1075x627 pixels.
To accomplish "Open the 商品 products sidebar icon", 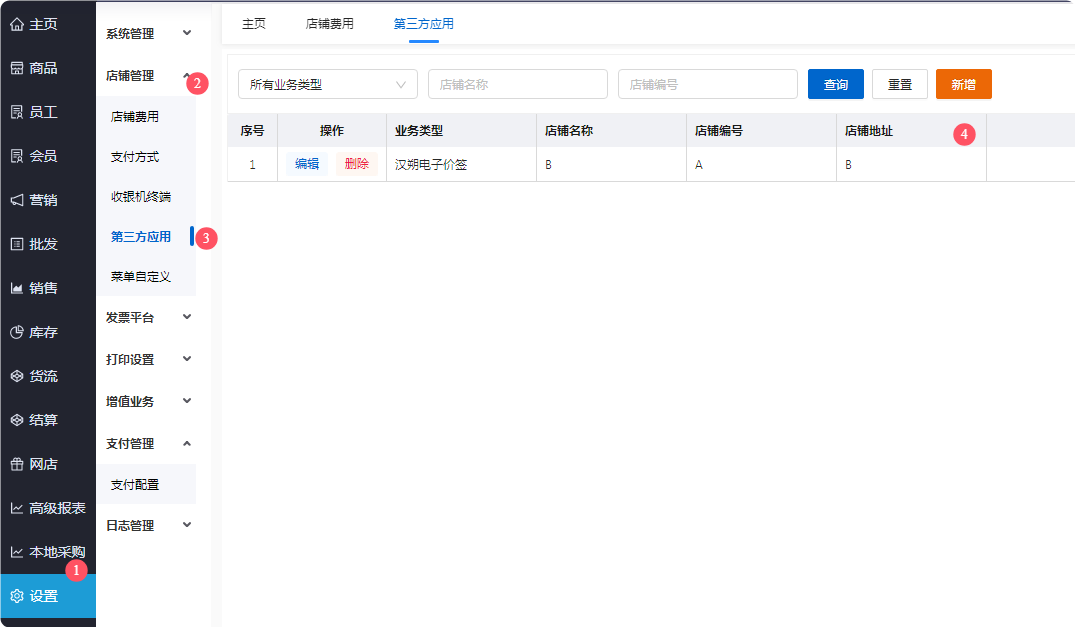I will click(16, 68).
